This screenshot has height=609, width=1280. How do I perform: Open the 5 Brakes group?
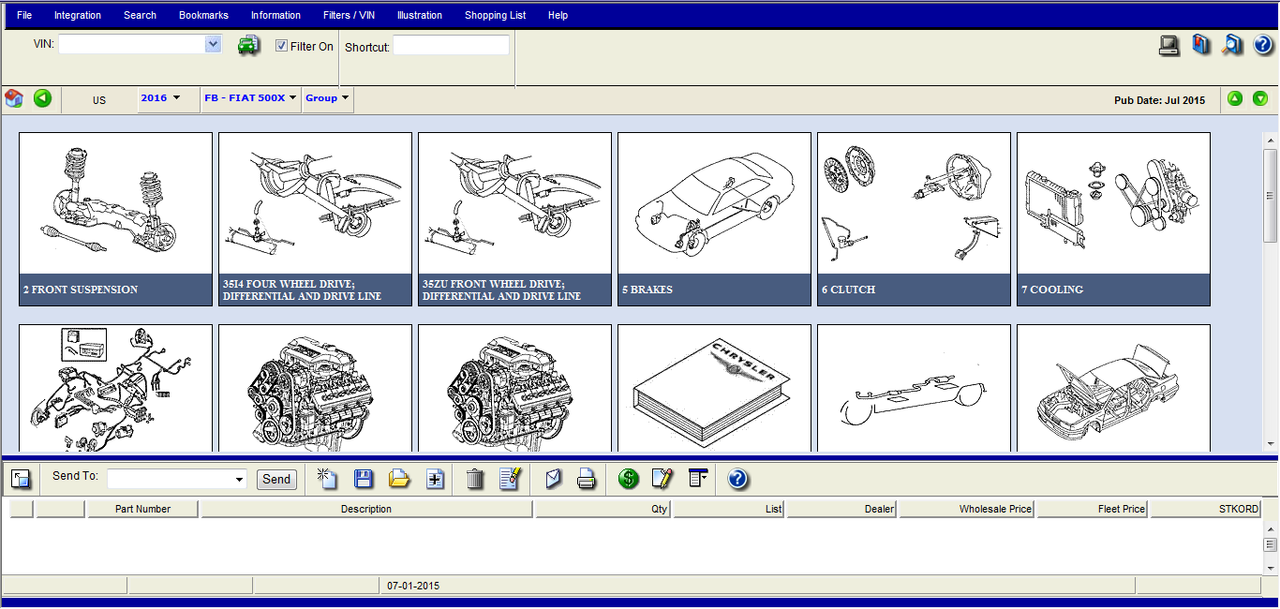coord(714,219)
